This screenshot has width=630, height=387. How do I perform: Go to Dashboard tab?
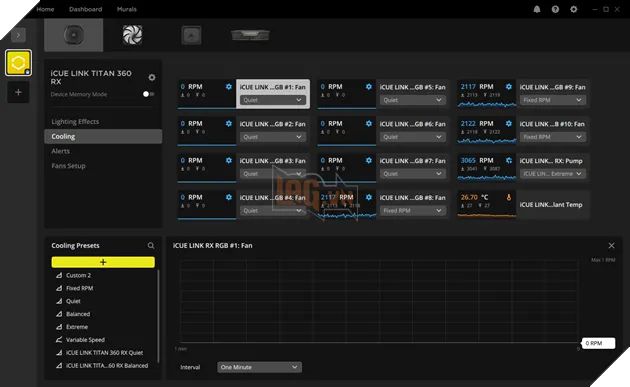click(85, 9)
